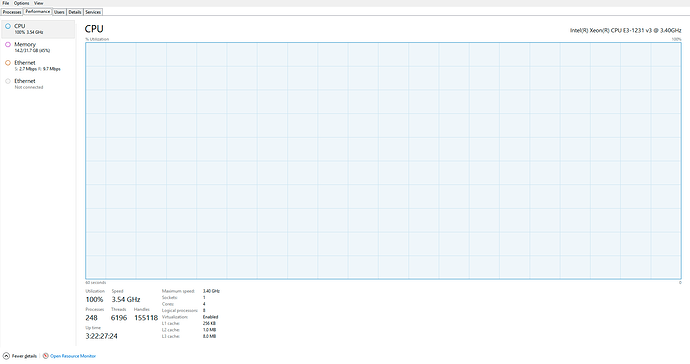Click the Resource Monitor icon

coord(45,356)
